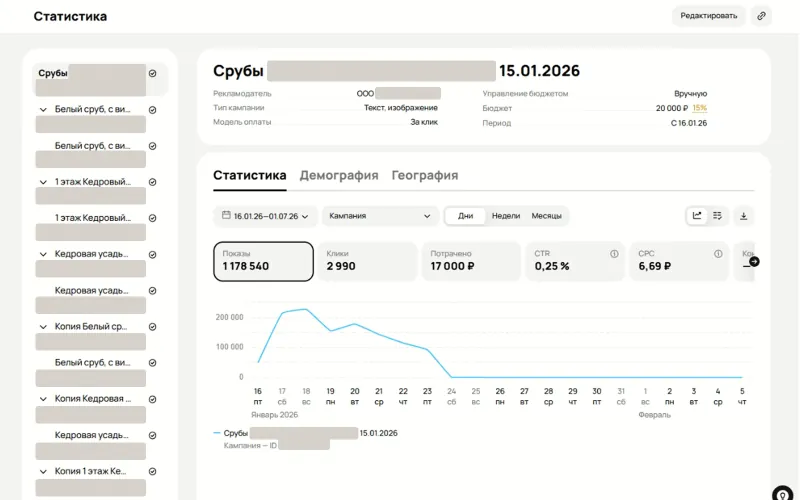Select Недели granularity
800x500 pixels.
pos(506,216)
